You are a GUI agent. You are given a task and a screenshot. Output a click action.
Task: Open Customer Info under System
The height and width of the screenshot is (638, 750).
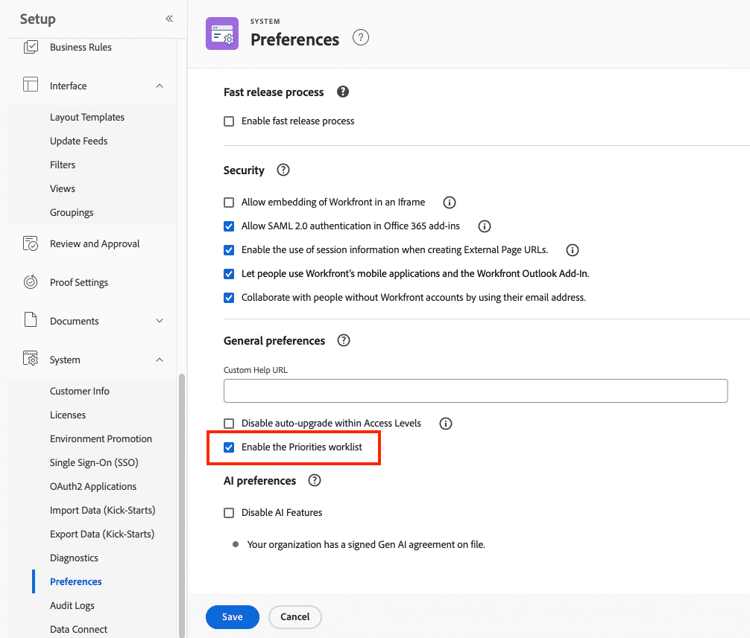point(79,391)
